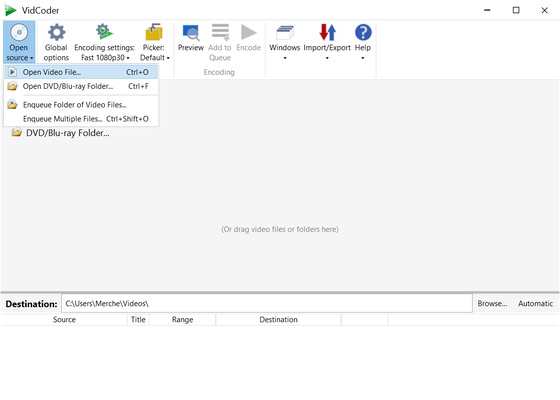Choose Open Video File... menu entry
The width and height of the screenshot is (560, 400).
[81, 72]
